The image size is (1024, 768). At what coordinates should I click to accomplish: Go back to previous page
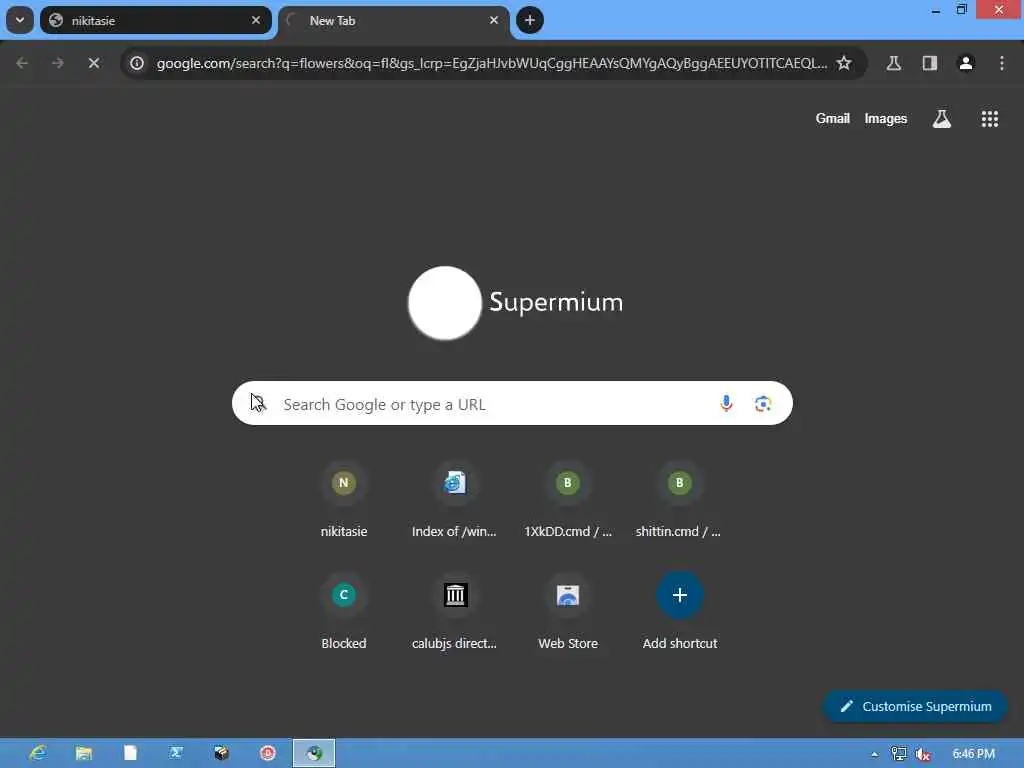pos(22,63)
